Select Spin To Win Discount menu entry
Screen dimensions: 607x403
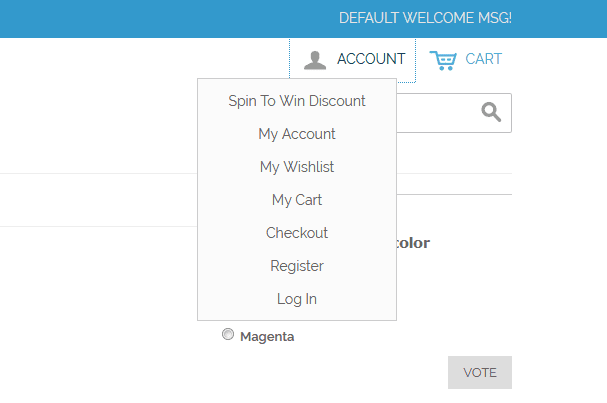tap(297, 101)
